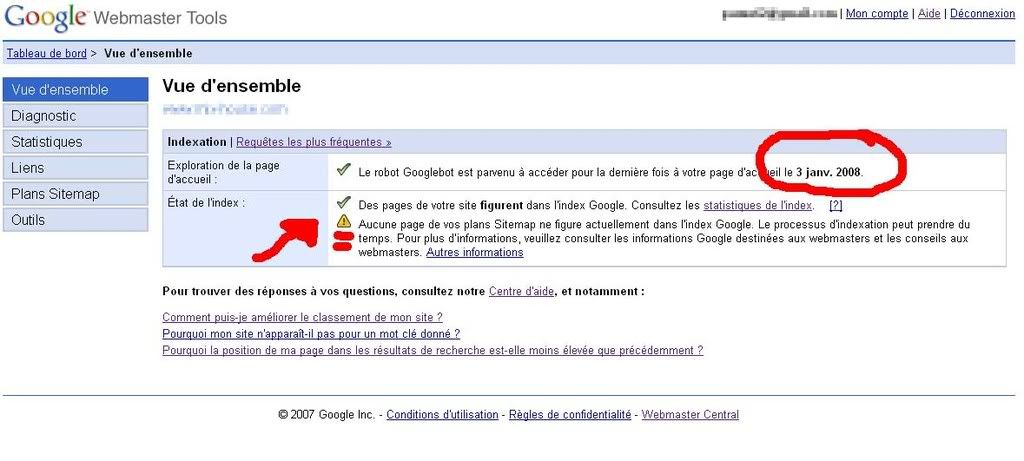
Task: Open 'Centre d'aide' link
Action: point(522,291)
